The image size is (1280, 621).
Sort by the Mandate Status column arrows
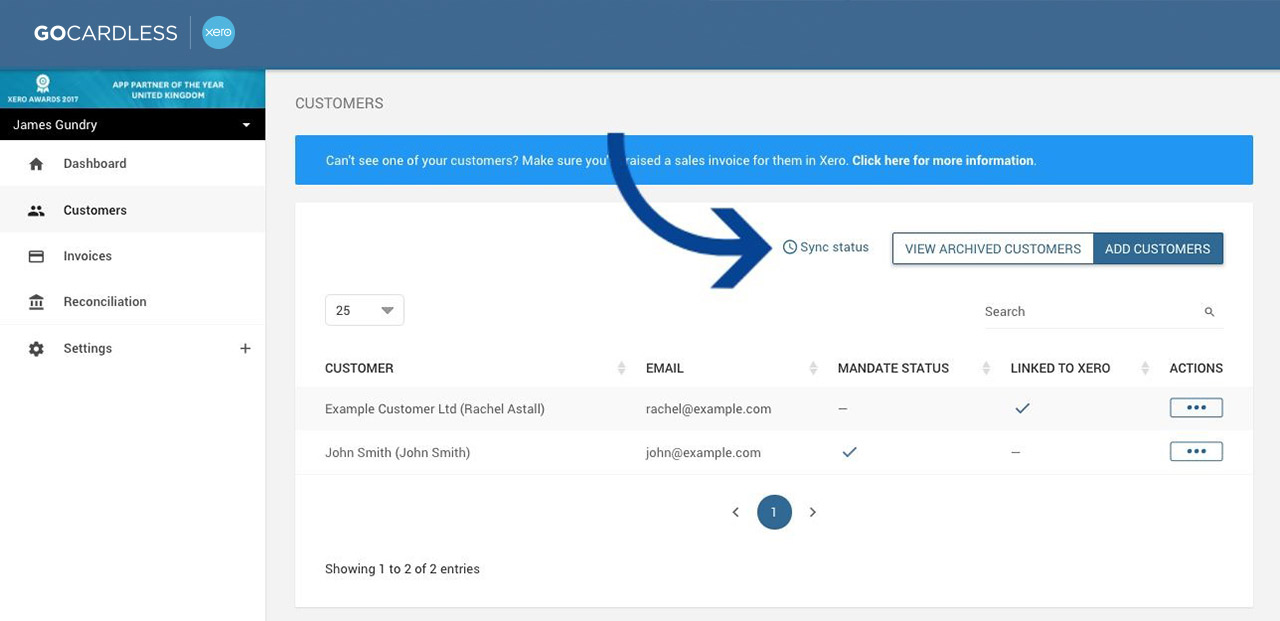[x=986, y=369]
